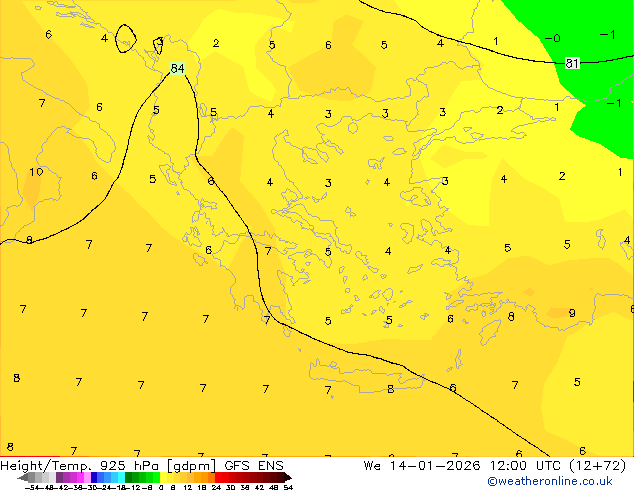Click the '12:00 UTC' time text
This screenshot has width=634, height=490.
525,466
